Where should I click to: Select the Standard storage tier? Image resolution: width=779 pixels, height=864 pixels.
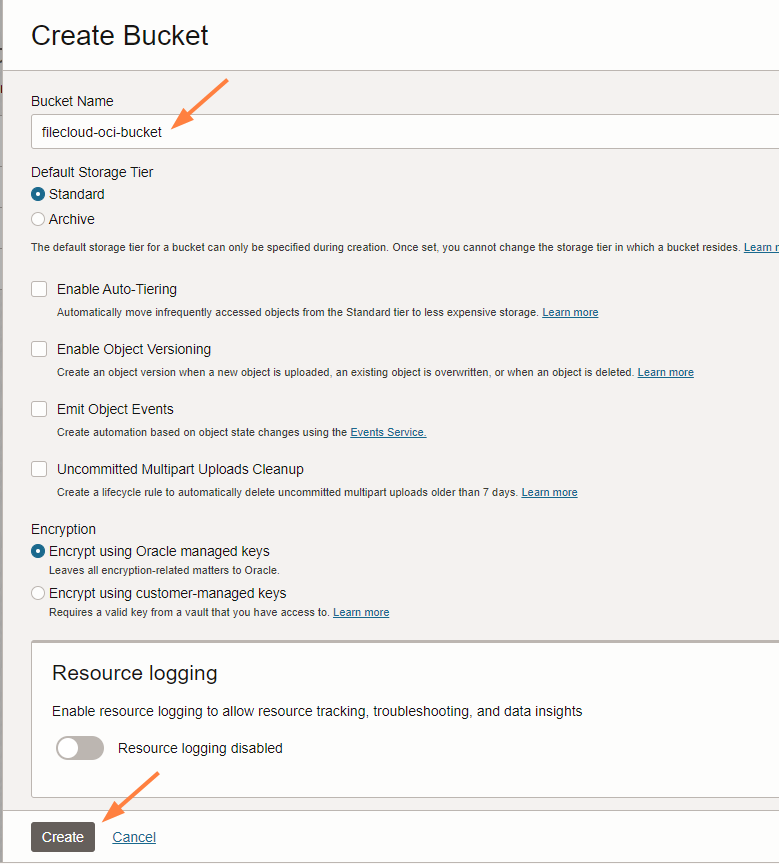38,194
